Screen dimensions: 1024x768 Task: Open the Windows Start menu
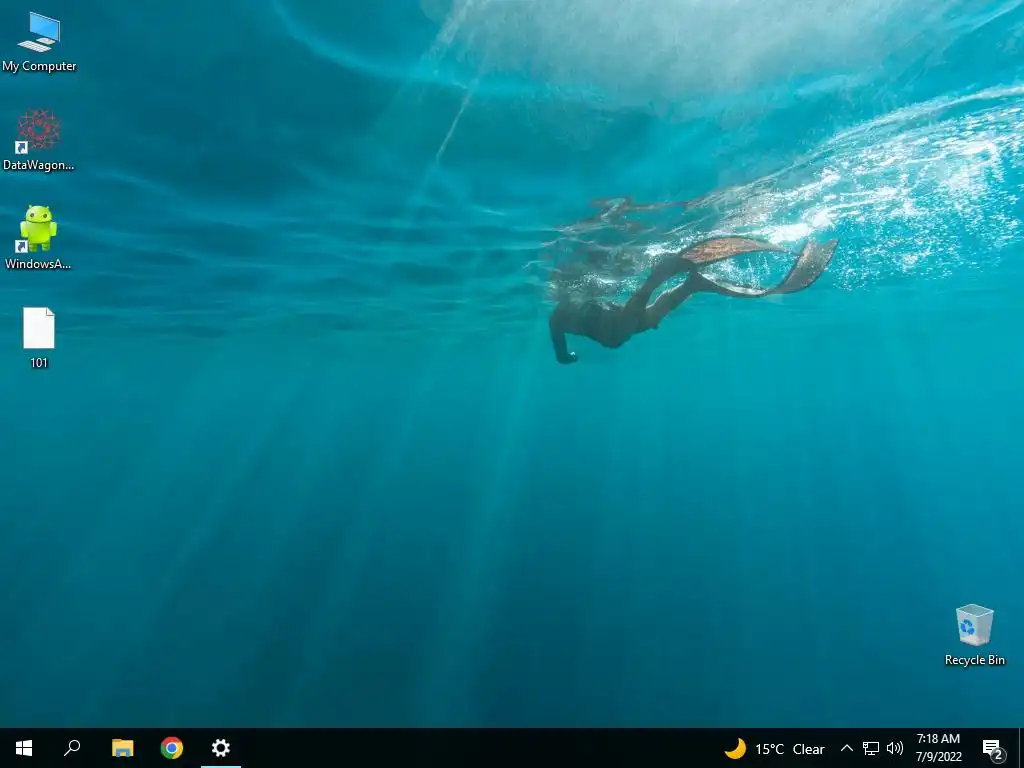[x=24, y=748]
